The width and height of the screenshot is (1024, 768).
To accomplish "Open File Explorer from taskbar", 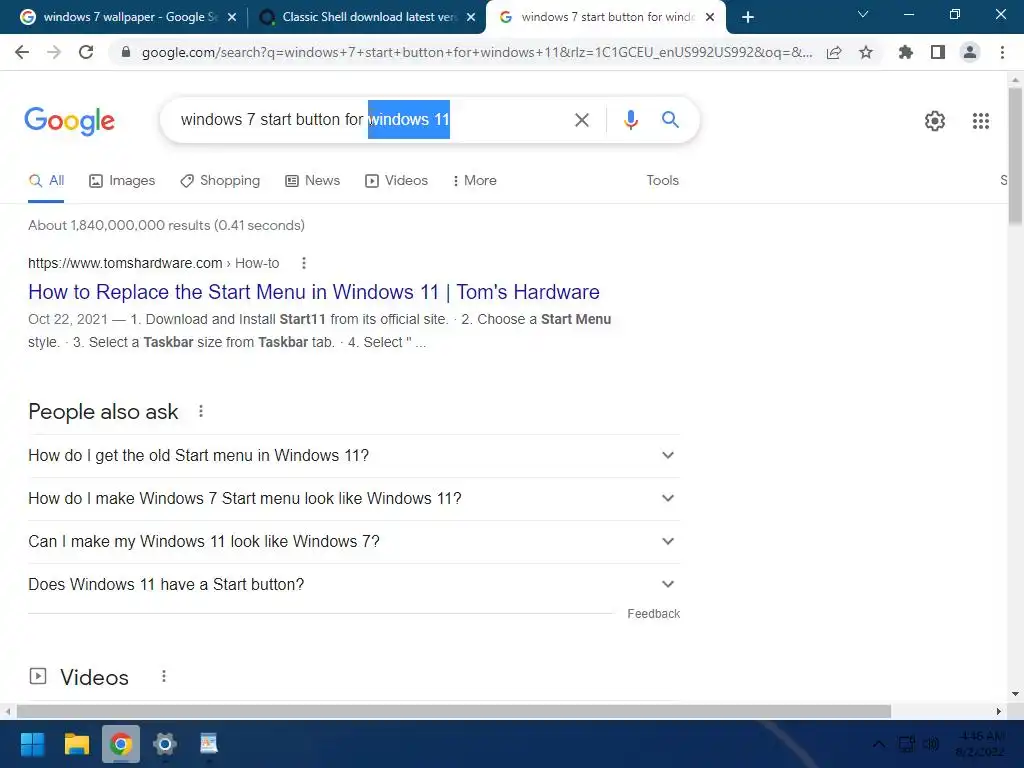I will [x=76, y=744].
